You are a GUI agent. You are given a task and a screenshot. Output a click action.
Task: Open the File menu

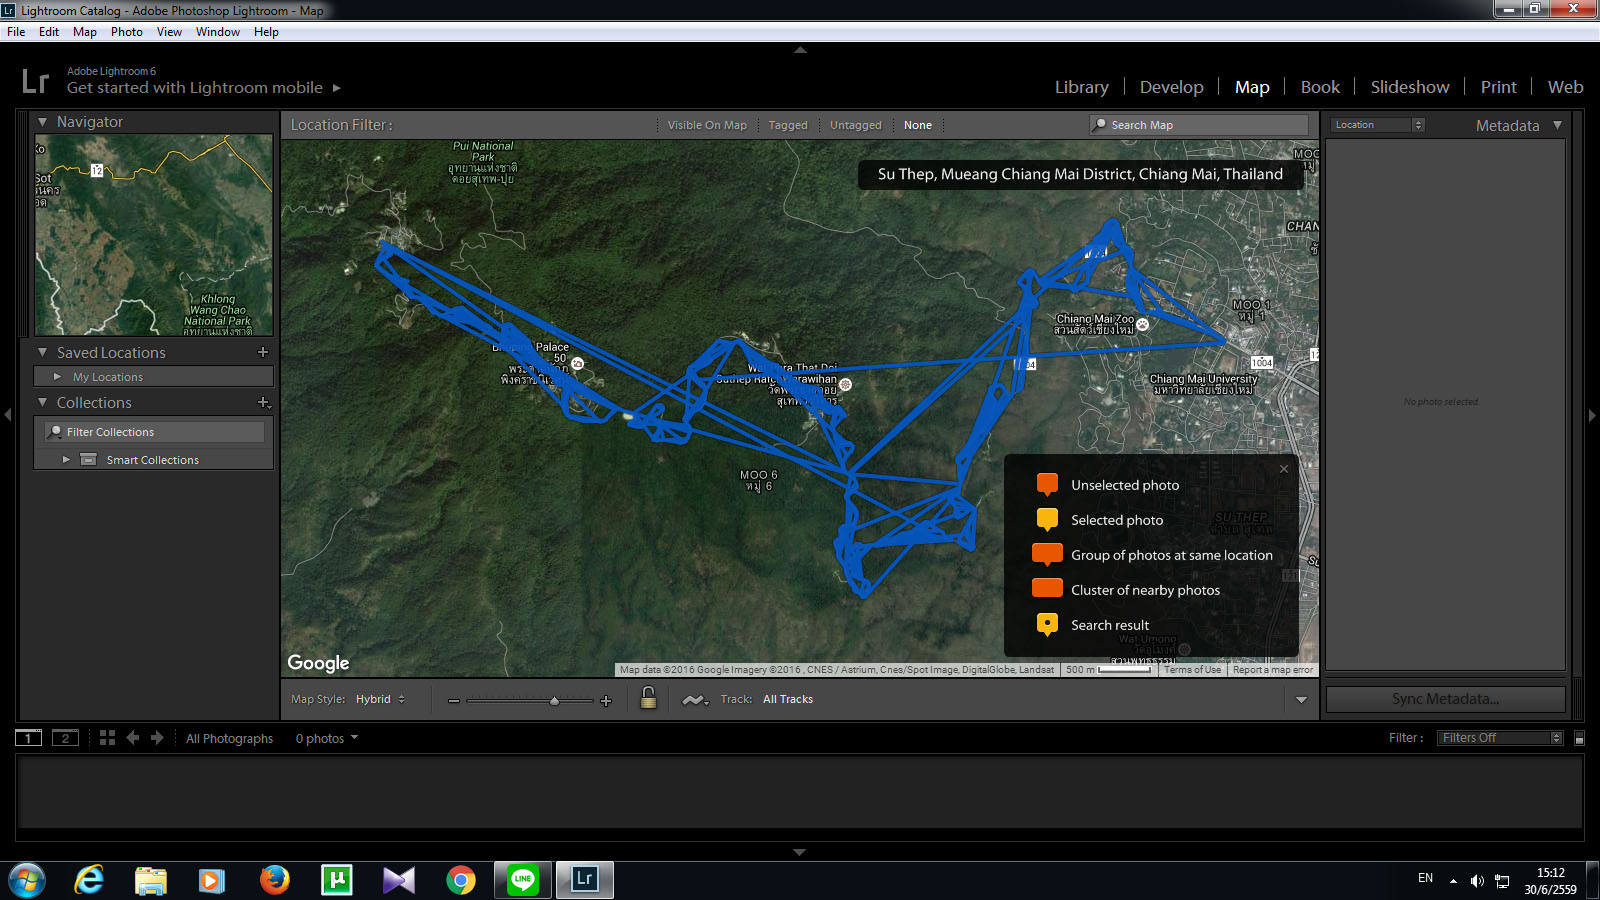click(x=16, y=32)
